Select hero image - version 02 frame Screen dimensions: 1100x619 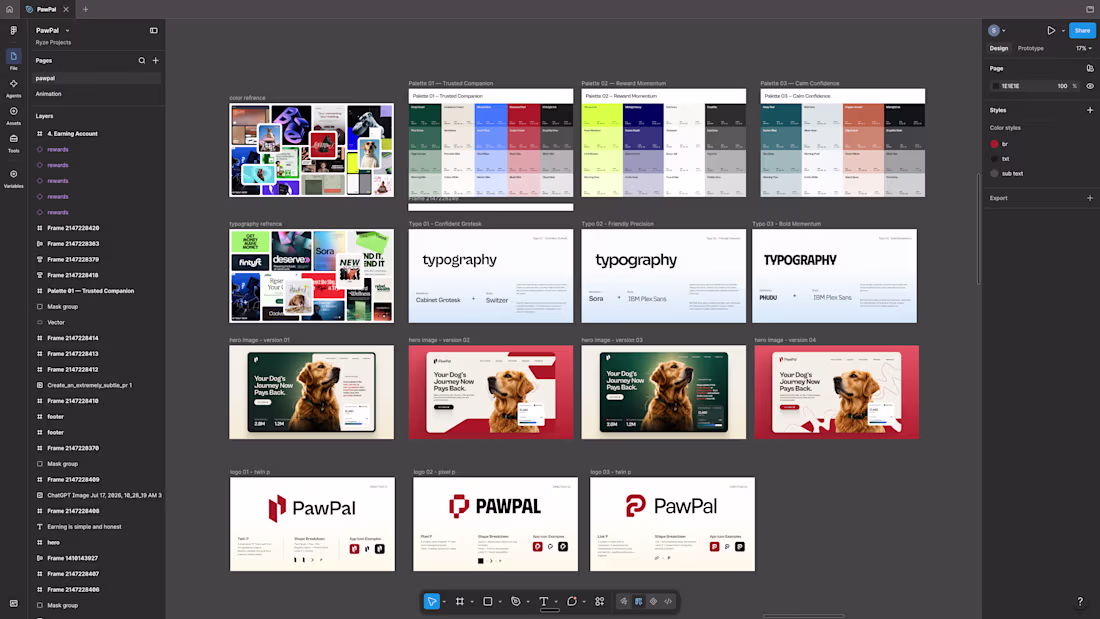(491, 392)
